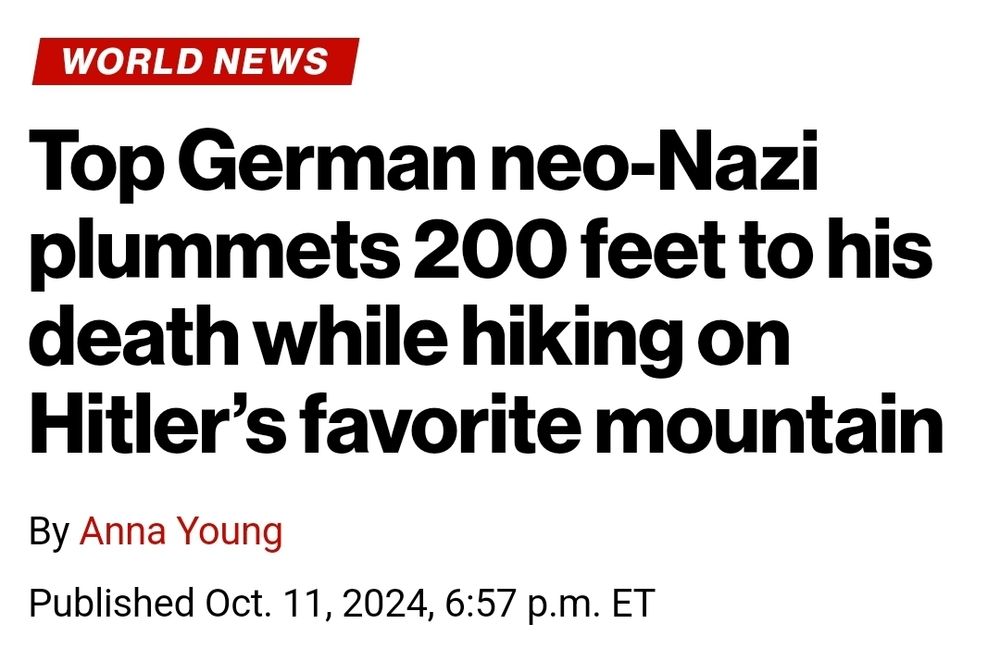Click the article headline's first line 'Top German neo-Nazi'
Screen dimensions: 1000x660
click(x=423, y=163)
